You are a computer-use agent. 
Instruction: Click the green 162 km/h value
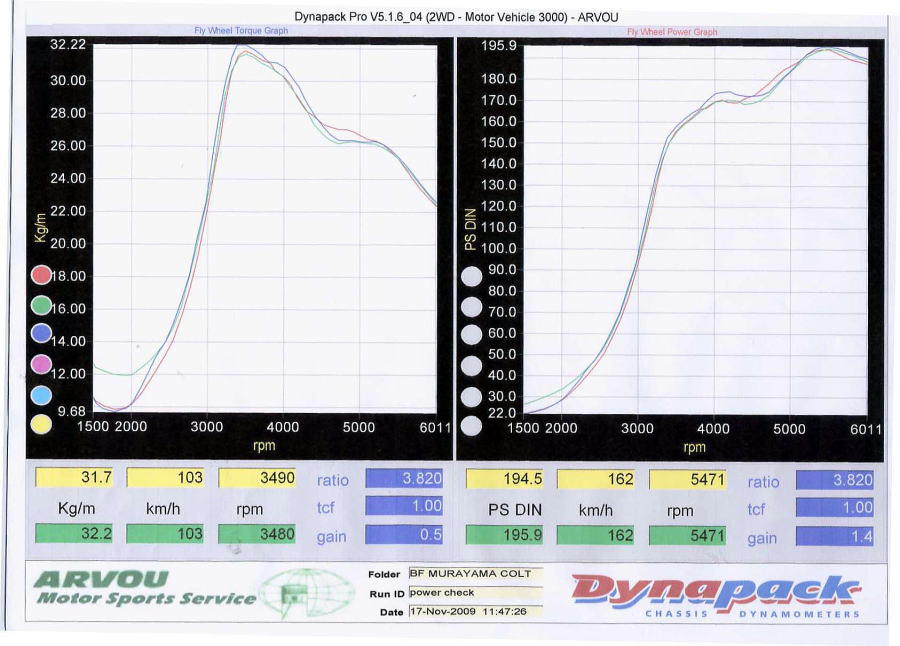[x=596, y=536]
